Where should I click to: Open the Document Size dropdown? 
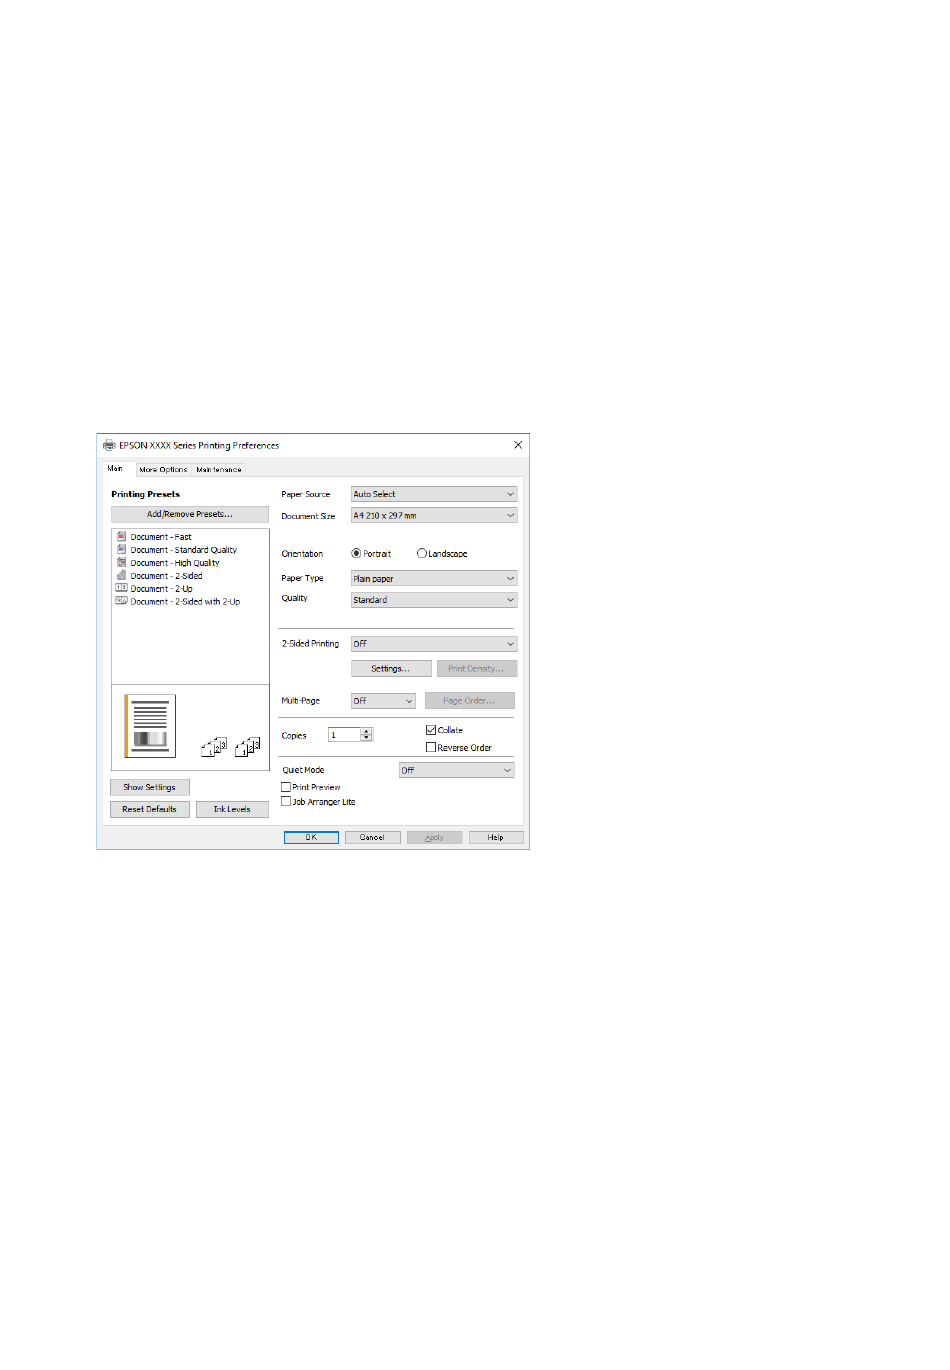434,515
